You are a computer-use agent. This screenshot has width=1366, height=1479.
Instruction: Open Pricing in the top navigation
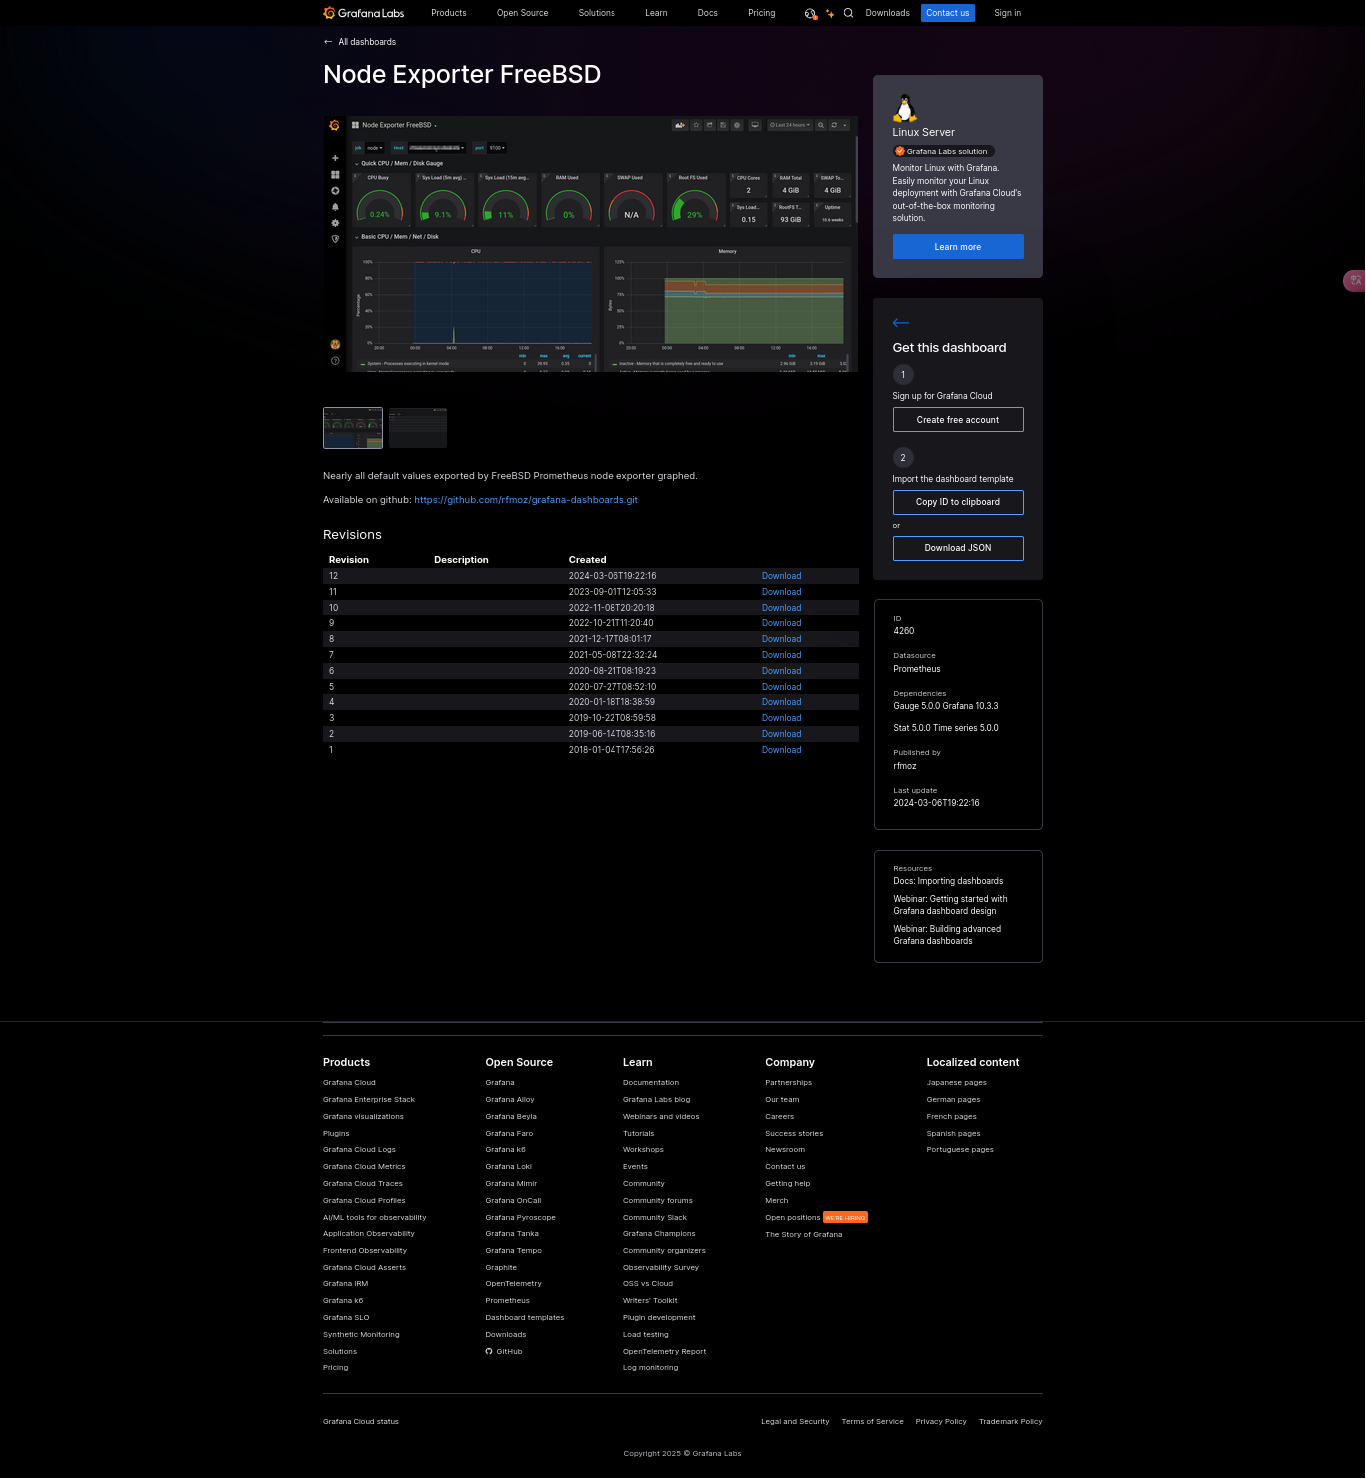pyautogui.click(x=762, y=13)
